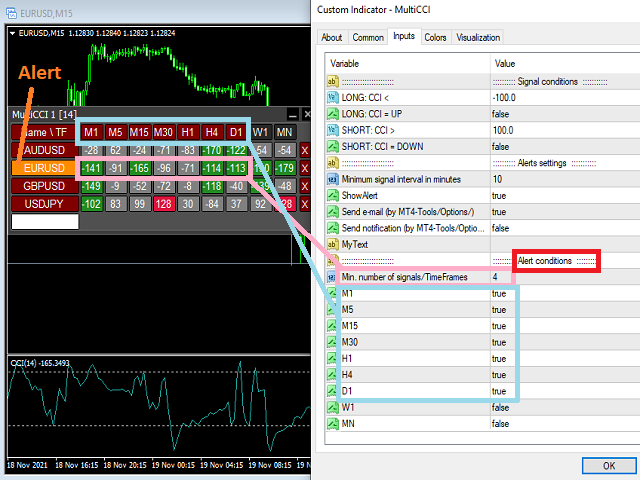Screen dimensions: 640x480
Task: Minimize the MultiCCI panel
Action: click(292, 115)
